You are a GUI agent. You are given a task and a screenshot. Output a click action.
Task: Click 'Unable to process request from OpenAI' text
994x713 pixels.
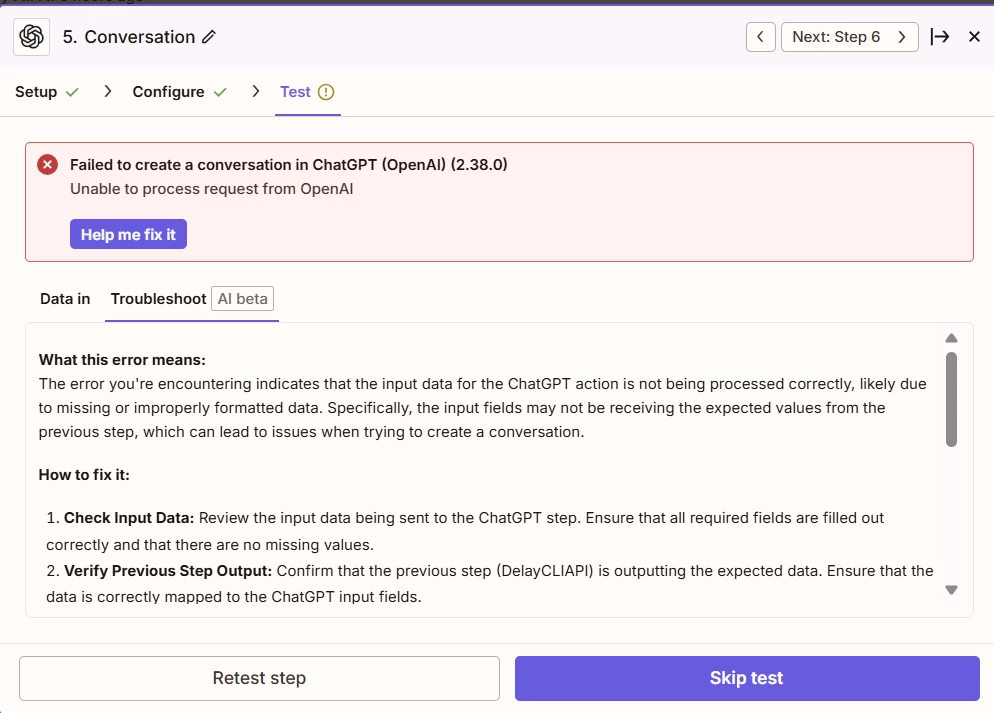click(212, 189)
